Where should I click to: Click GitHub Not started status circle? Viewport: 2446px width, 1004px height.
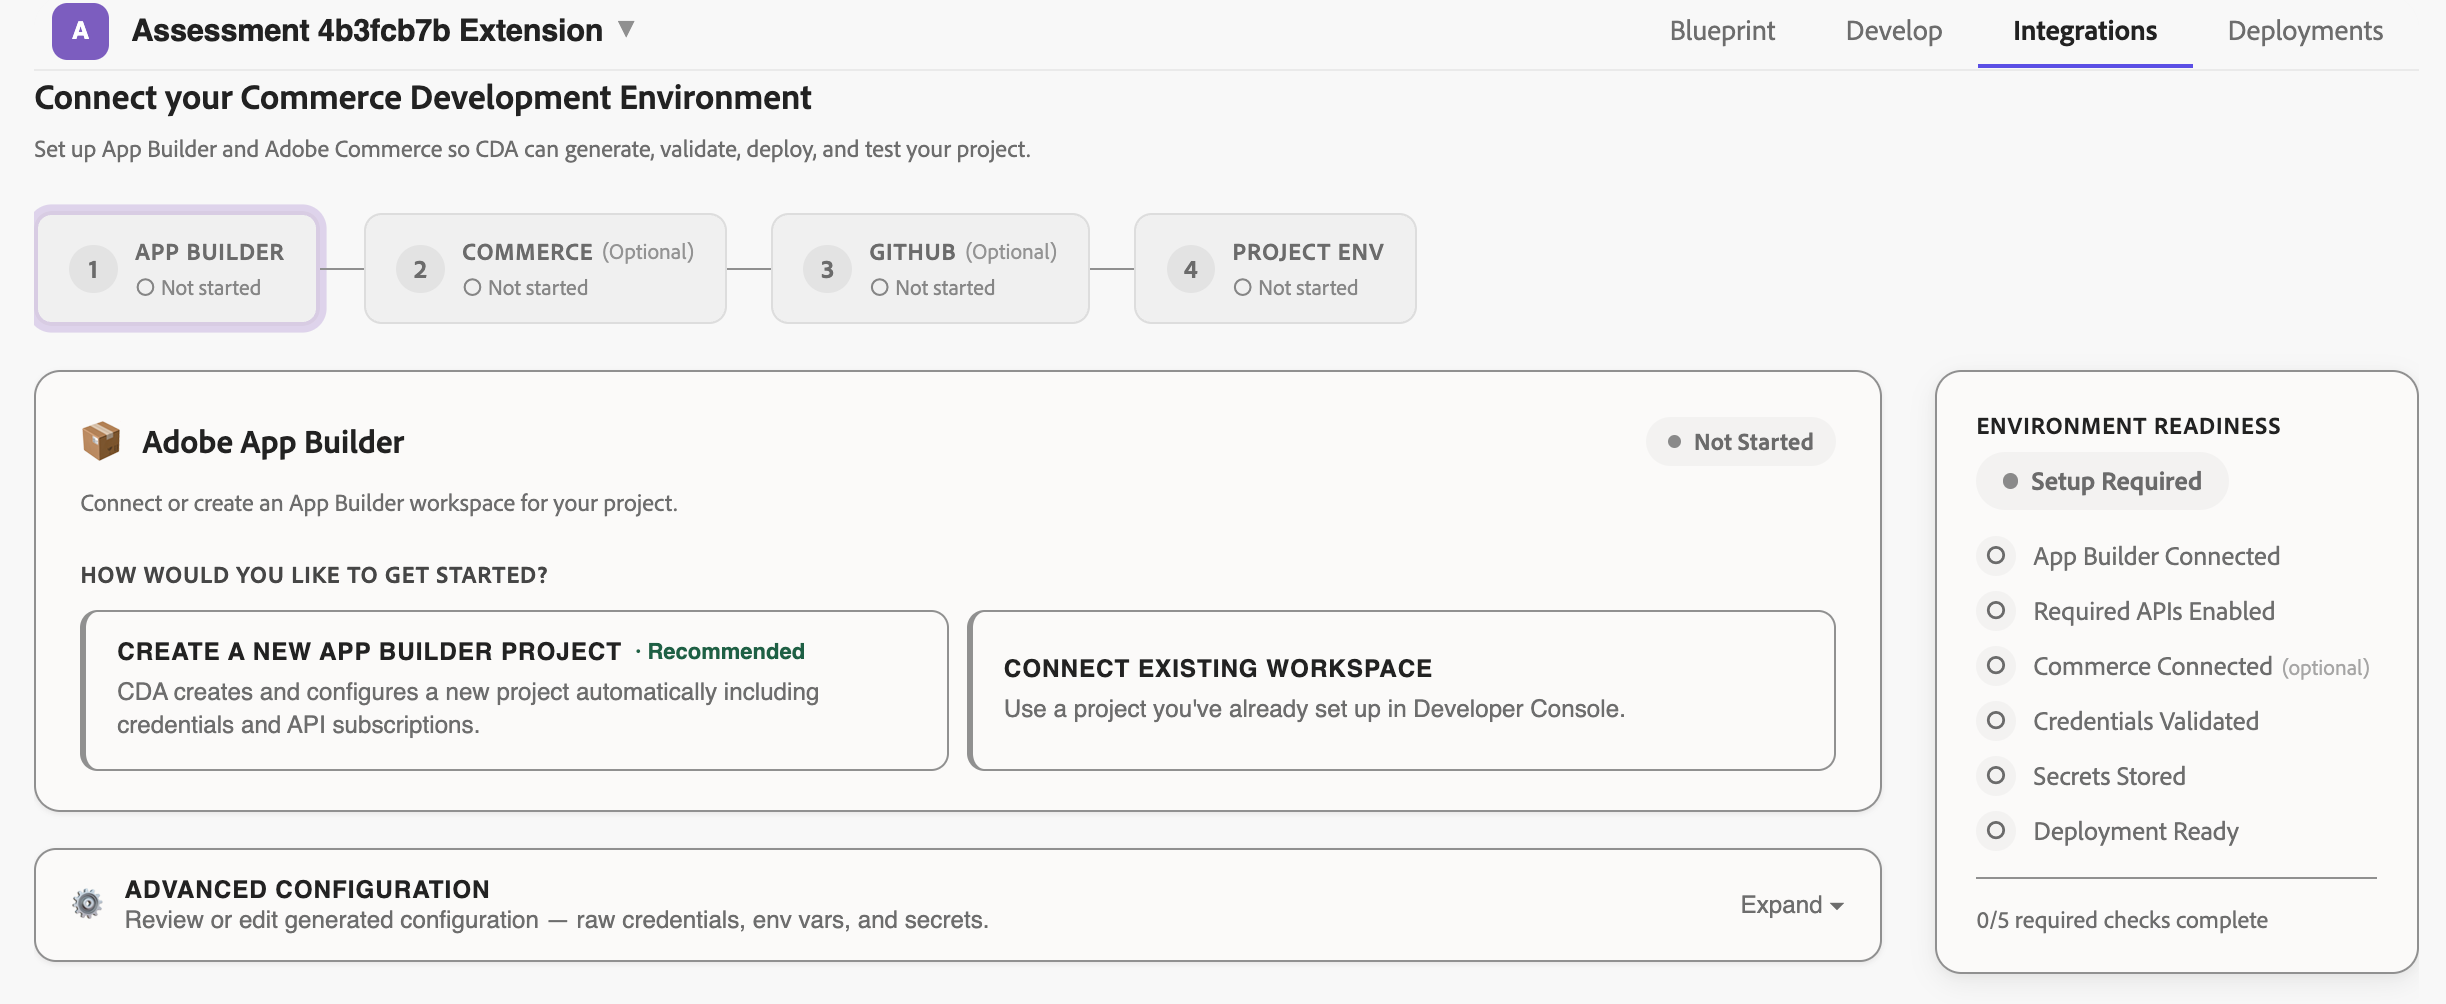[x=880, y=288]
